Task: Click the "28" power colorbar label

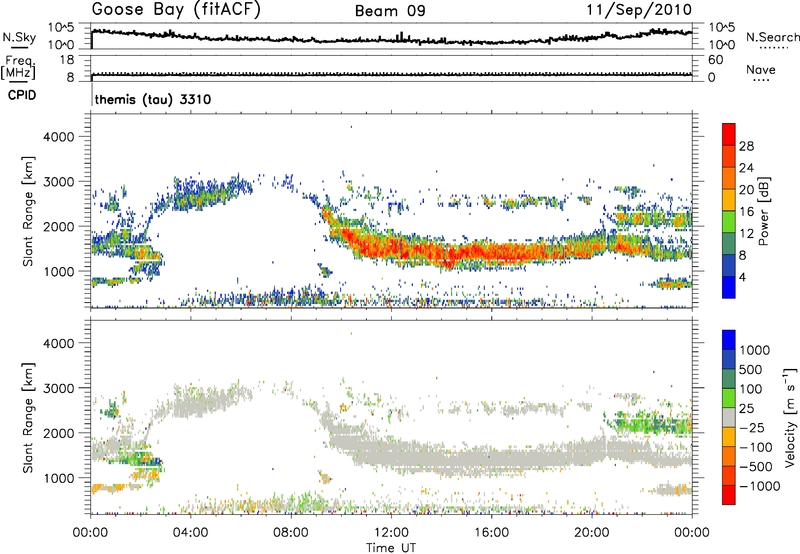Action: pyautogui.click(x=746, y=146)
